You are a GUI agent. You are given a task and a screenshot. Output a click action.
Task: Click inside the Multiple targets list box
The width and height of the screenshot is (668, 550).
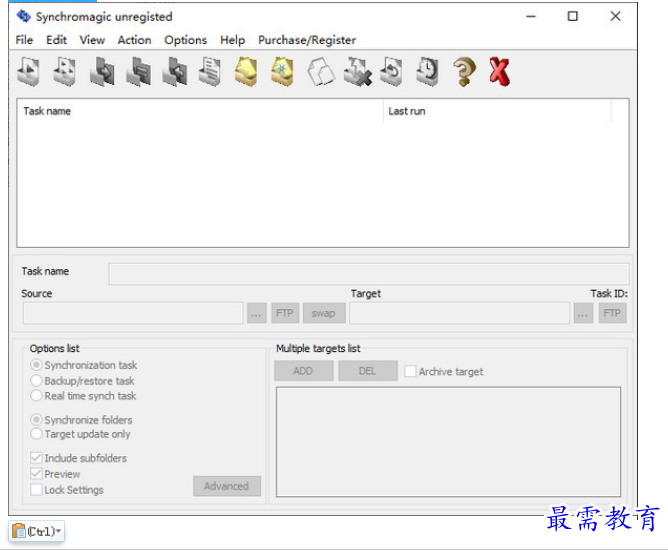448,442
